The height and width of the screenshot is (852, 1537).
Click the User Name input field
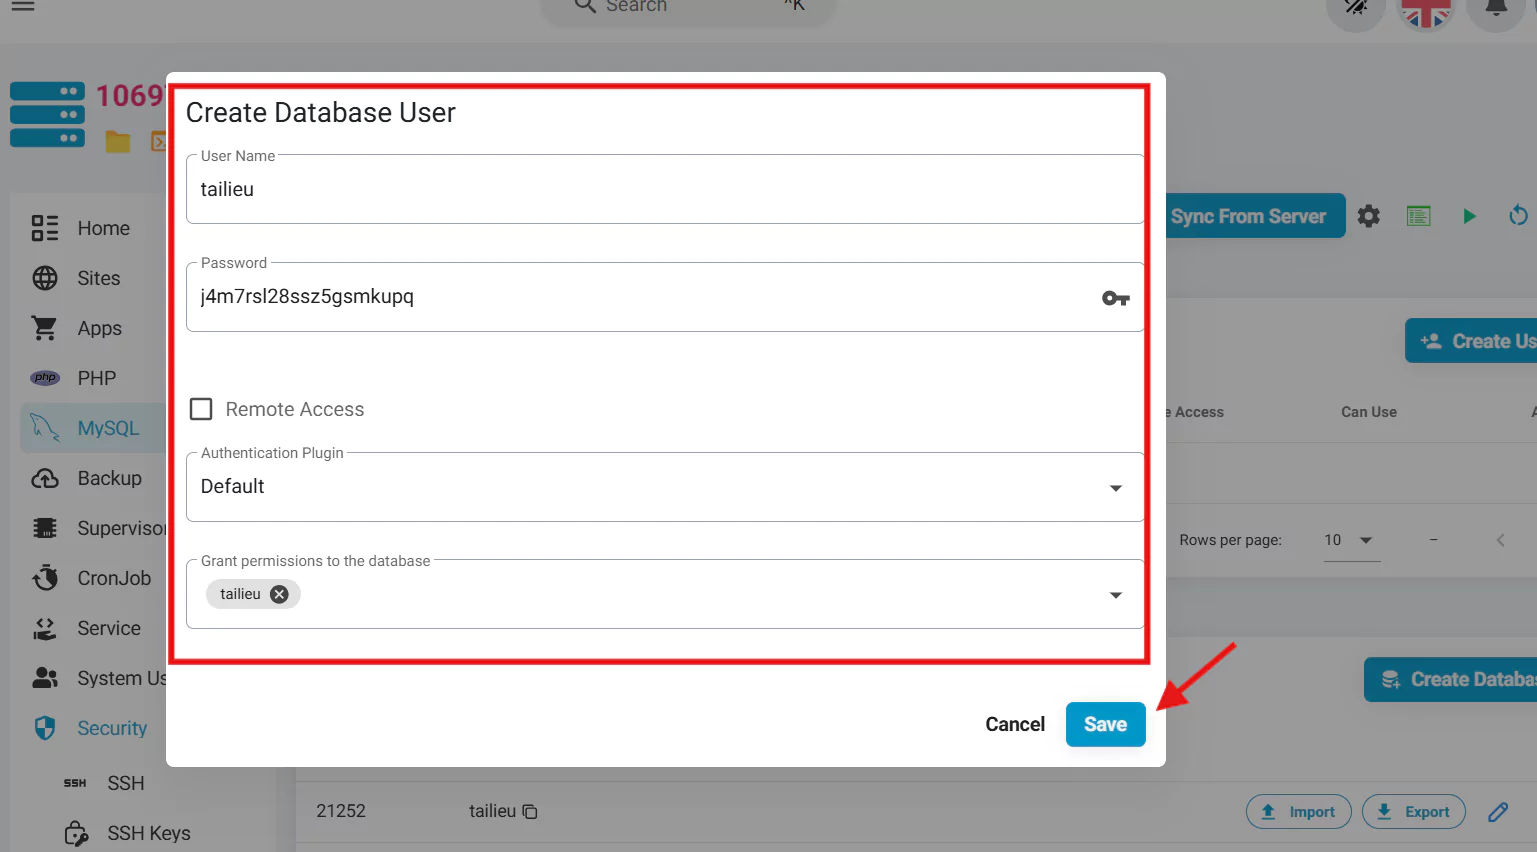coord(664,190)
